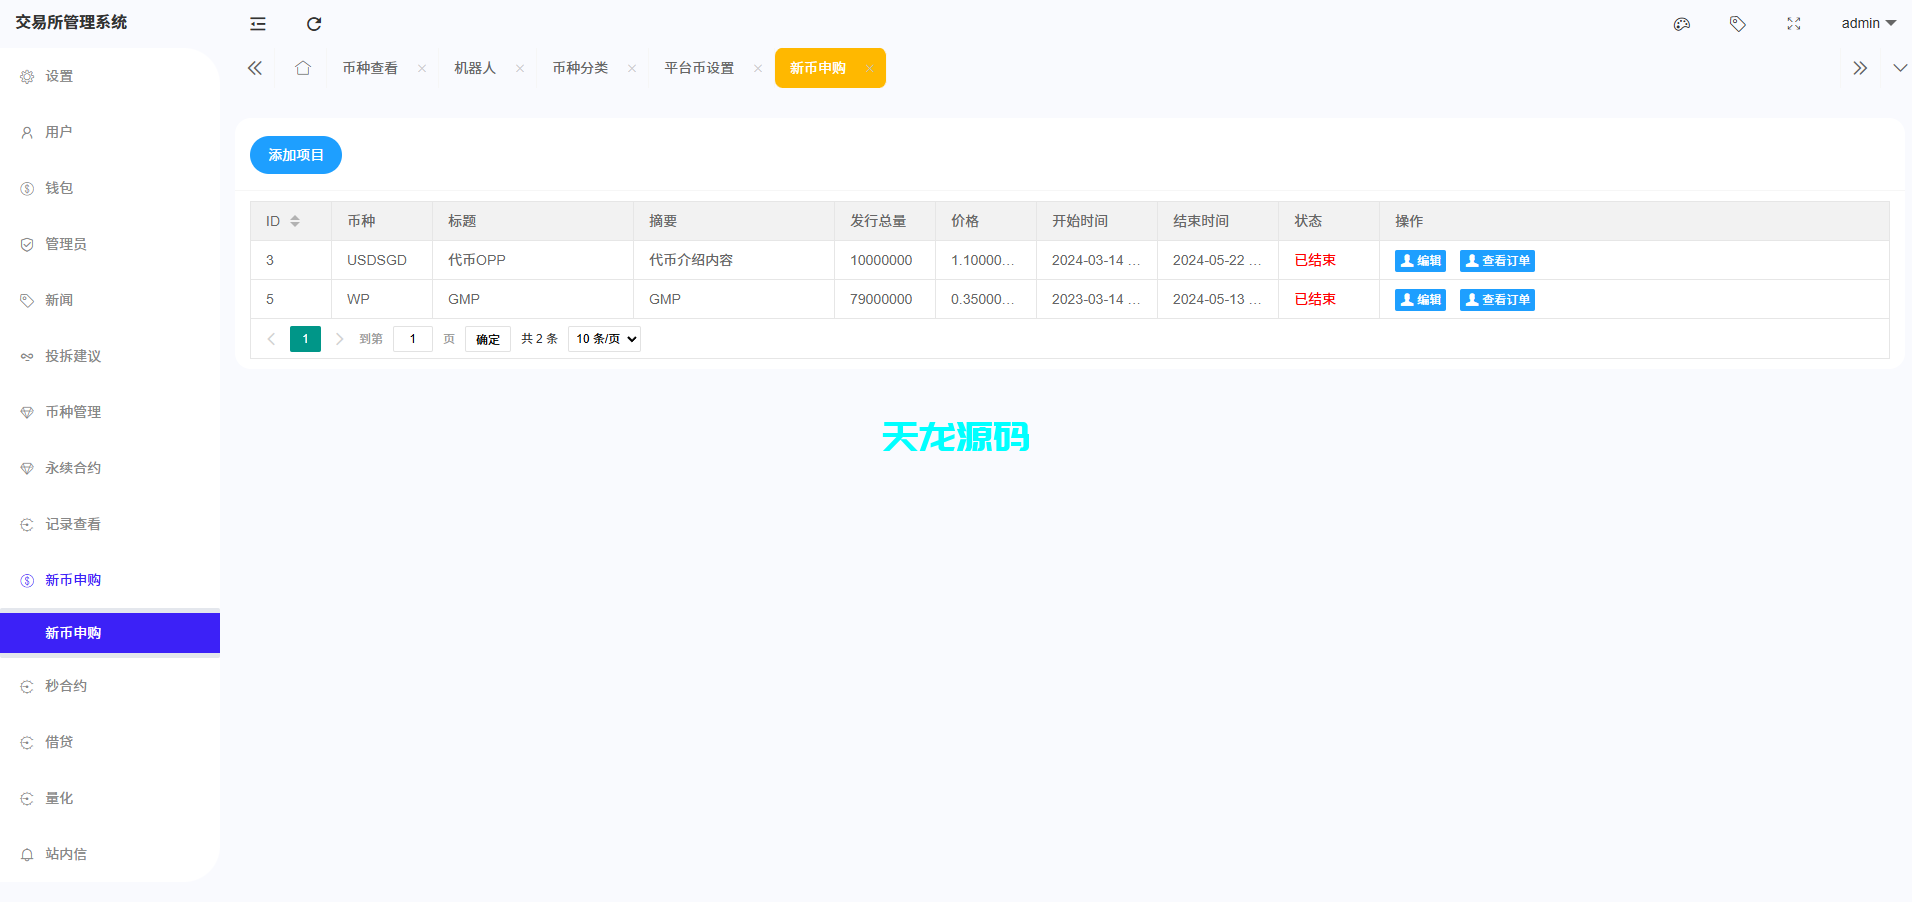Open the admin account dropdown
1912x902 pixels.
1866,22
